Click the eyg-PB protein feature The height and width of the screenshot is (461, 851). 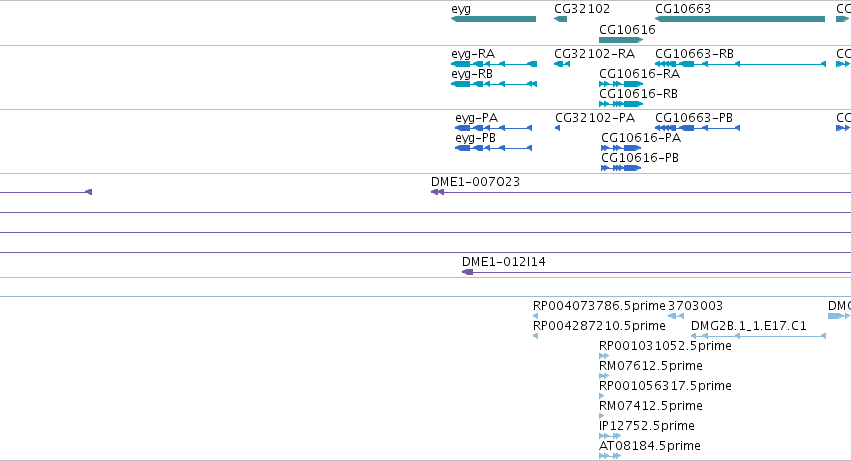pos(493,148)
